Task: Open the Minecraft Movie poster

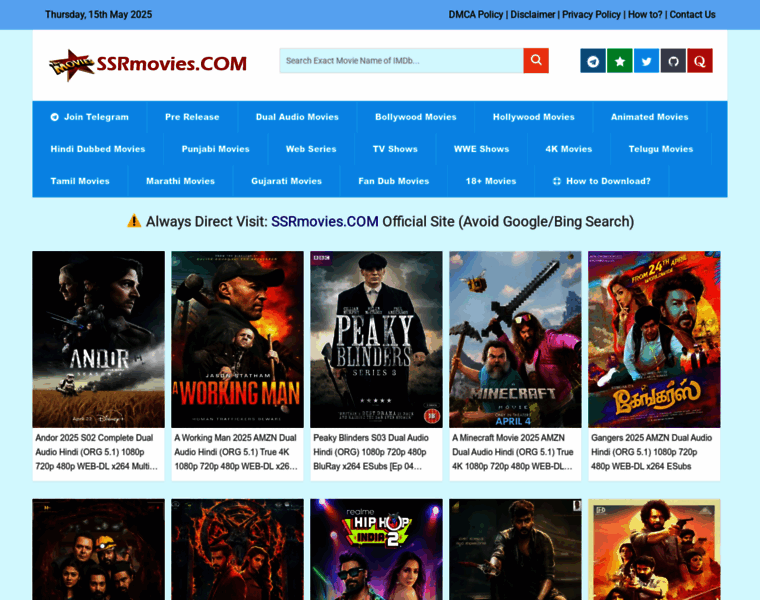Action: [515, 339]
